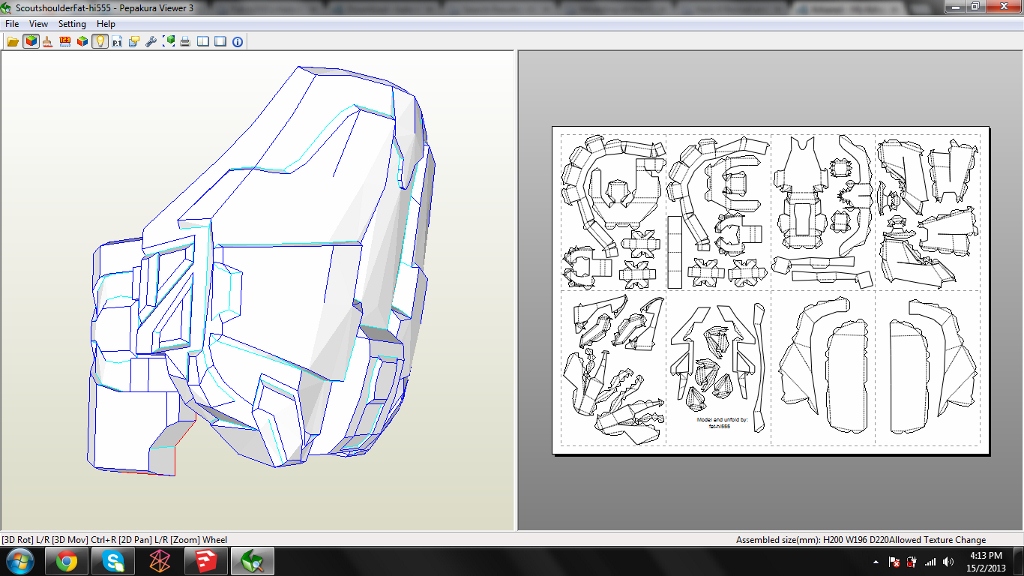Expand the Setting menu
The width and height of the screenshot is (1024, 576).
pyautogui.click(x=72, y=24)
